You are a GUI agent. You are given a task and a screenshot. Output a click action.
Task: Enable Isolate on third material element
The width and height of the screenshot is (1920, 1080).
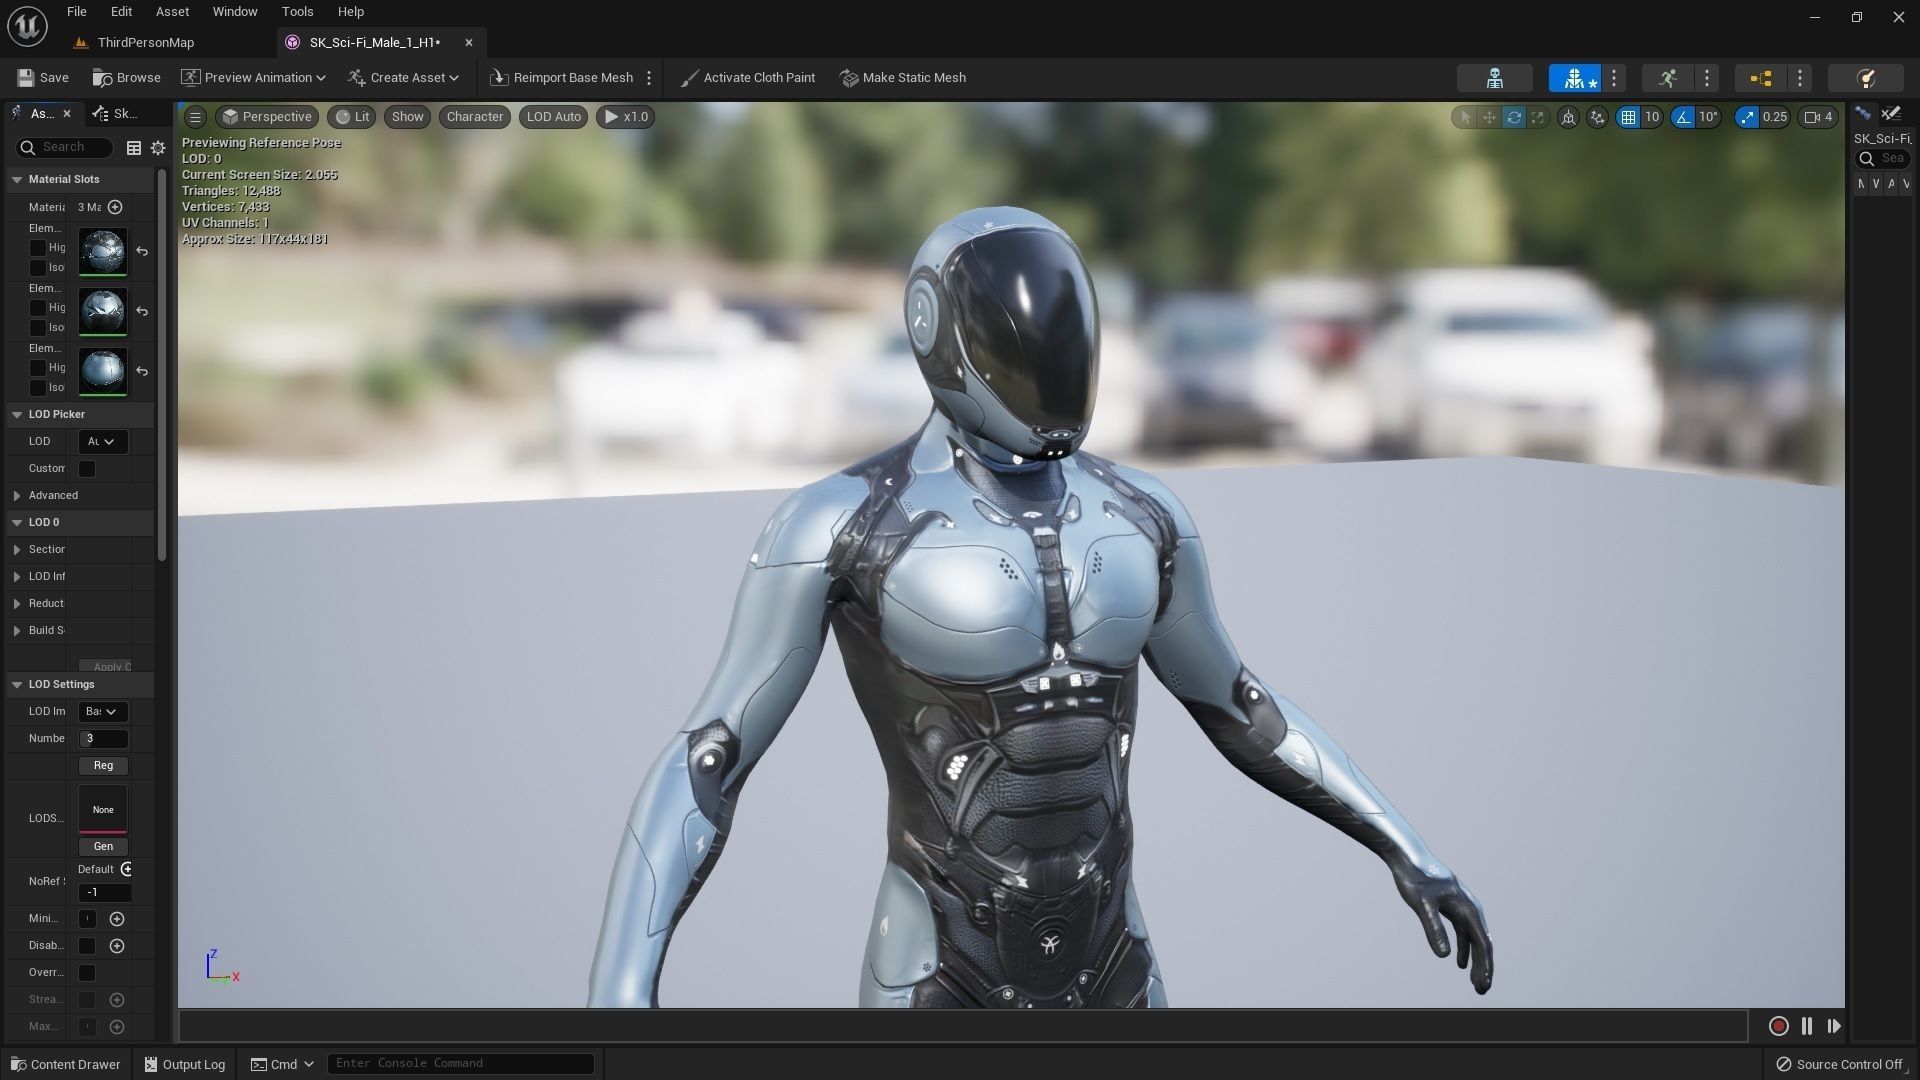tap(38, 388)
